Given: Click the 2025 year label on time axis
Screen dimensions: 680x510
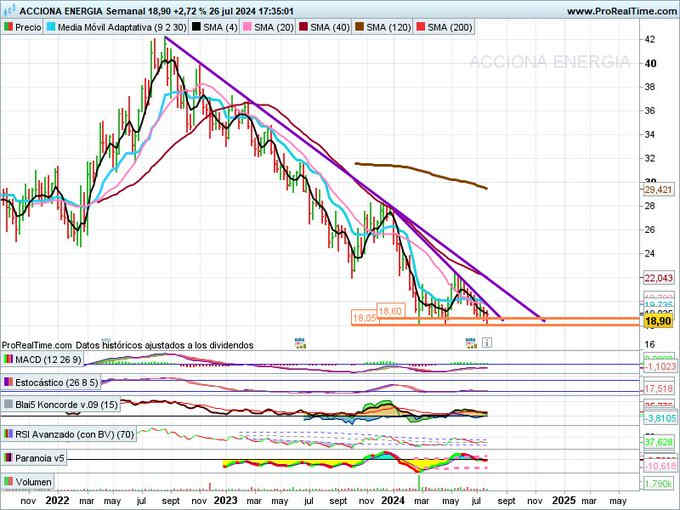Looking at the screenshot, I should point(564,500).
